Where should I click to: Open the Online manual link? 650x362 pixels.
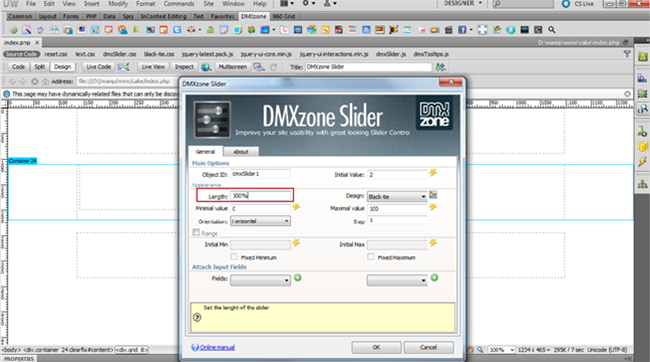(x=217, y=347)
